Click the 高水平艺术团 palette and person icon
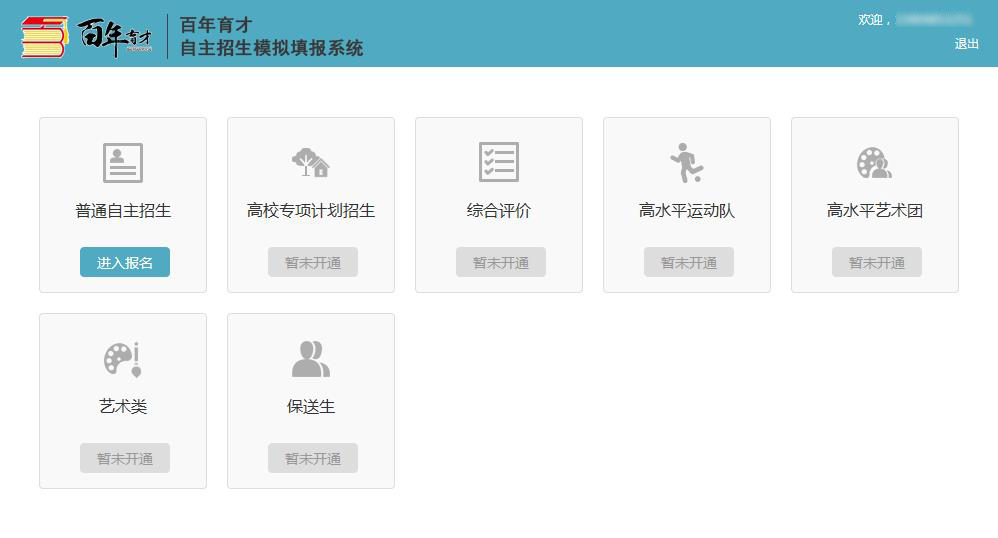The height and width of the screenshot is (538, 998). [x=874, y=163]
